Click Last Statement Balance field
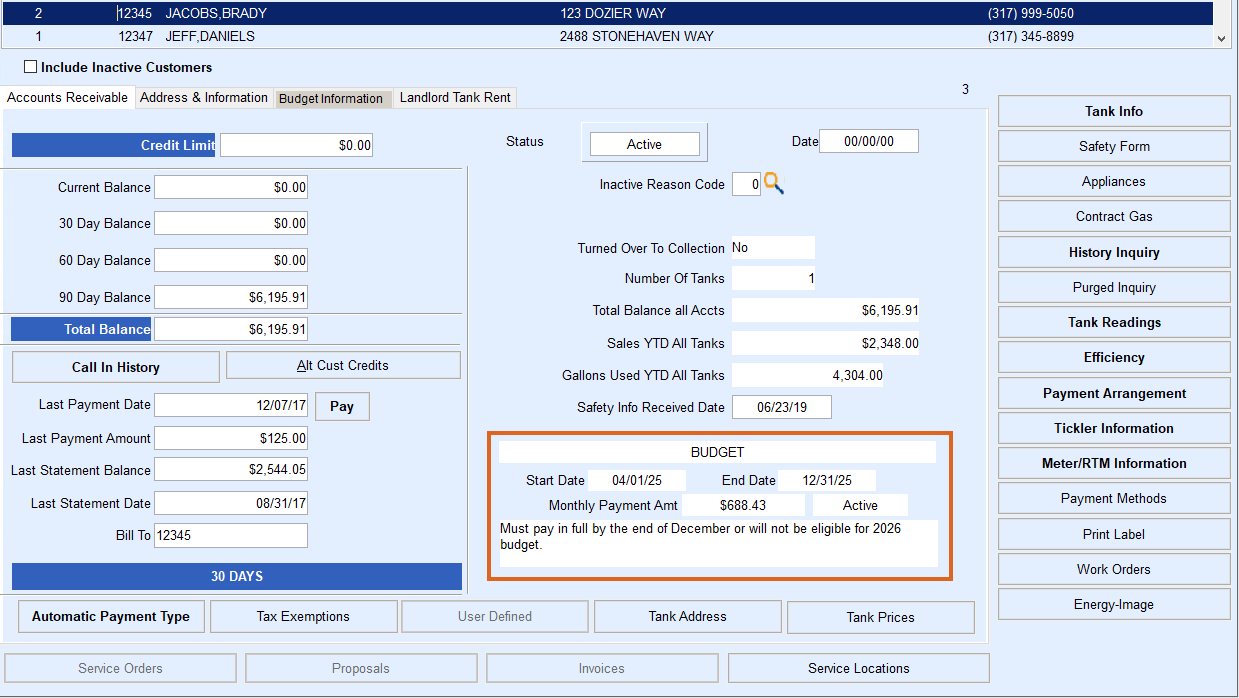Viewport: 1239px width, 698px height. [x=231, y=470]
